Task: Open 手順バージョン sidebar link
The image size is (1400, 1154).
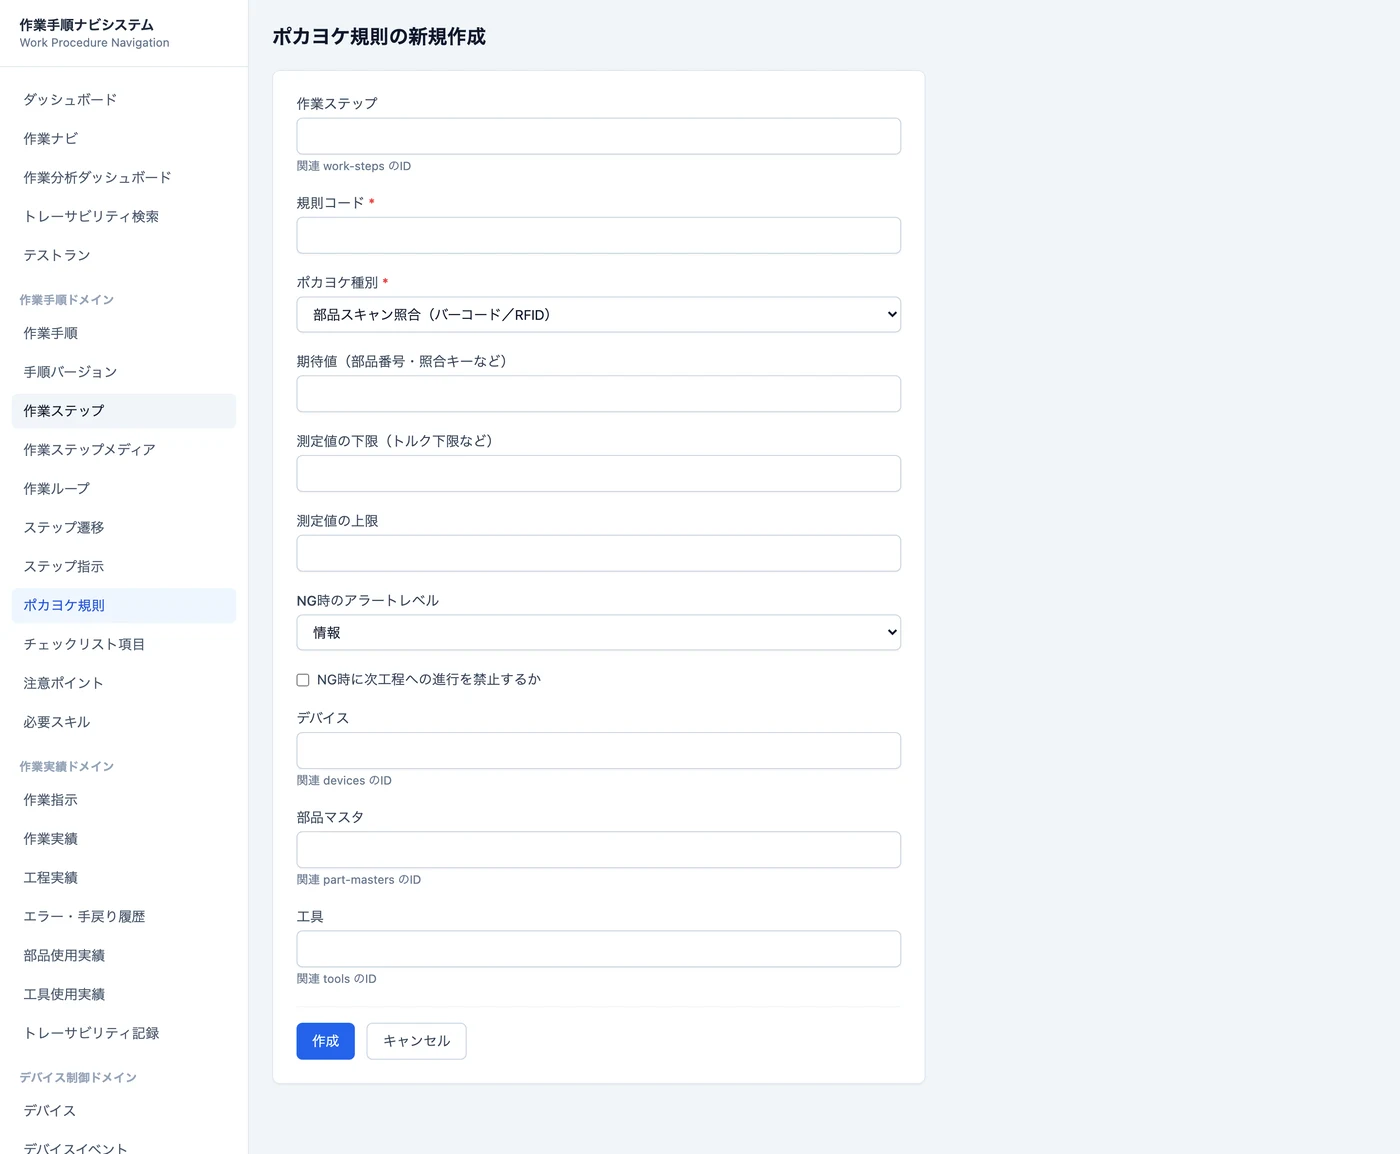Action: coord(124,372)
